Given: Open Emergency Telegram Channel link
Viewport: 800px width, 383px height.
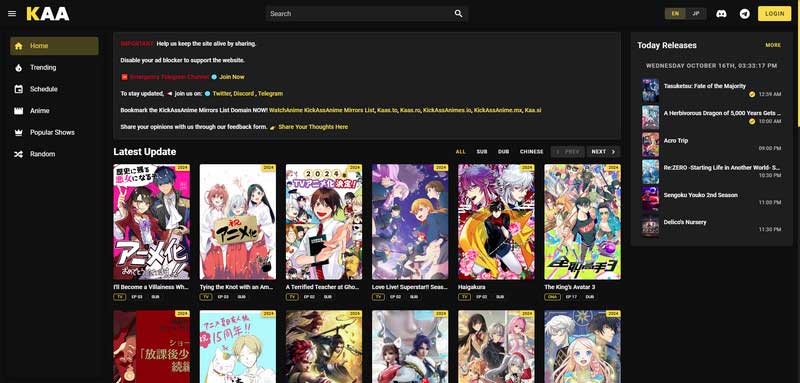Looking at the screenshot, I should click(x=169, y=77).
